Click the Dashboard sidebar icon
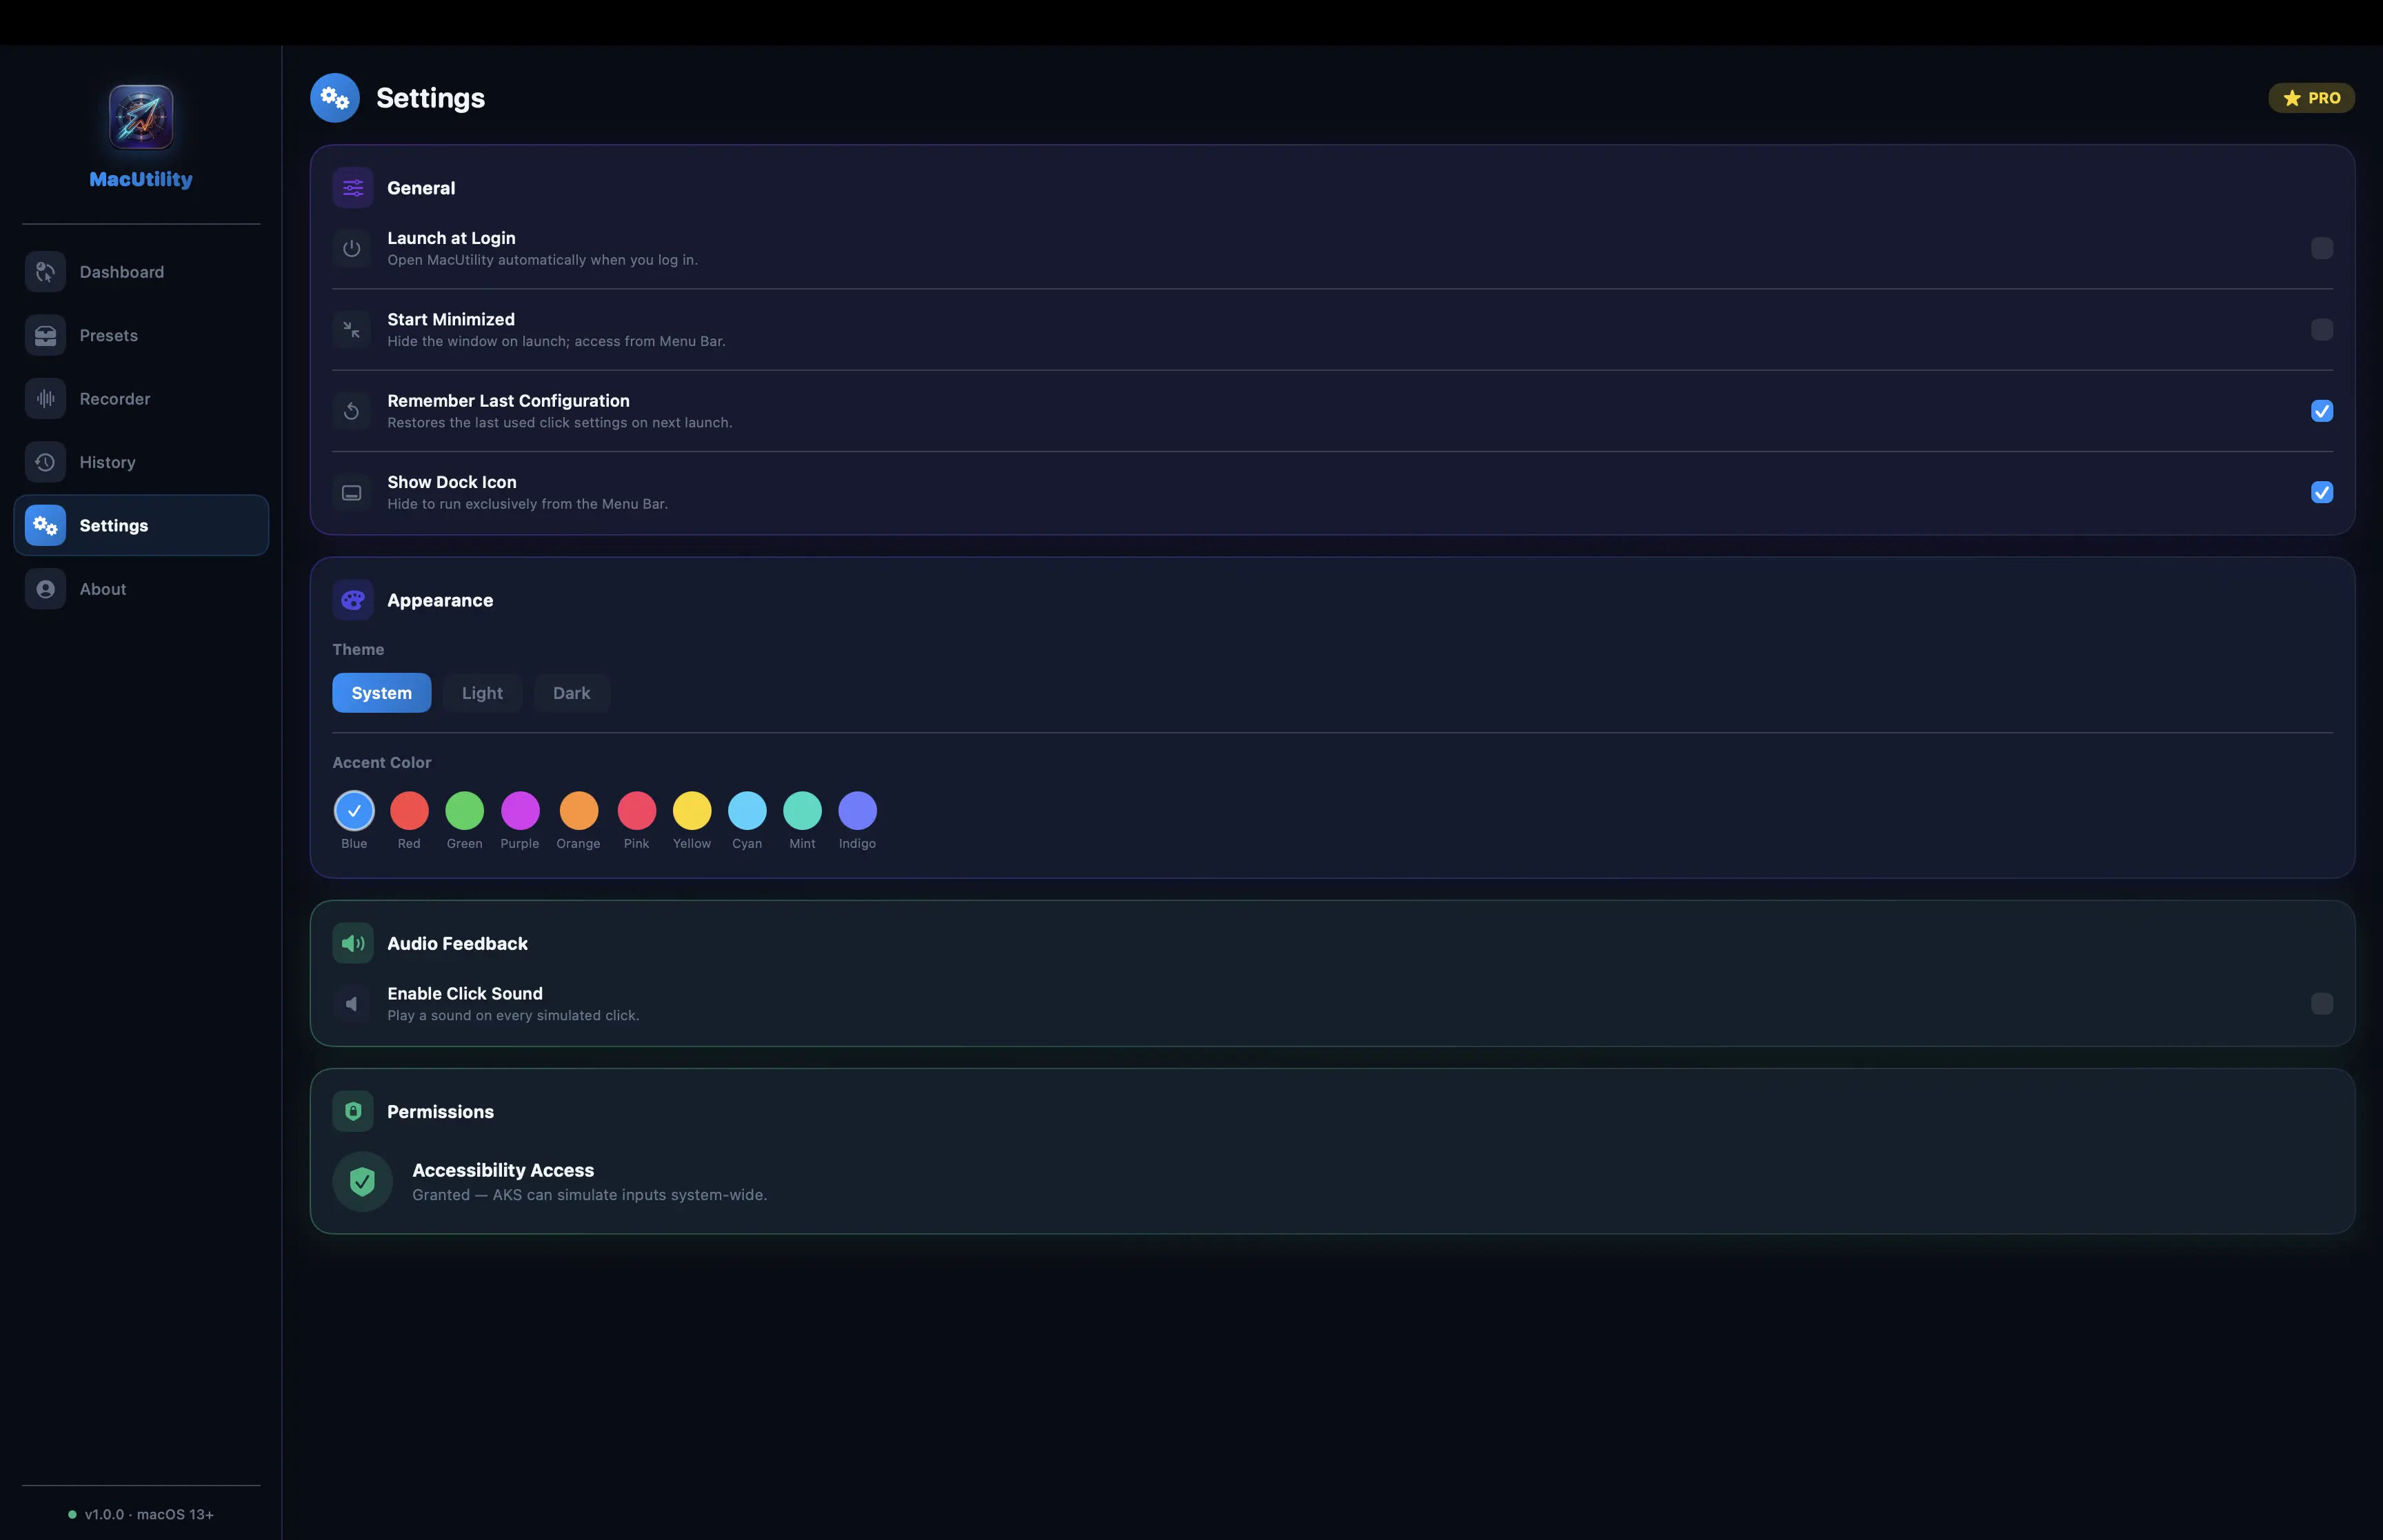 45,272
